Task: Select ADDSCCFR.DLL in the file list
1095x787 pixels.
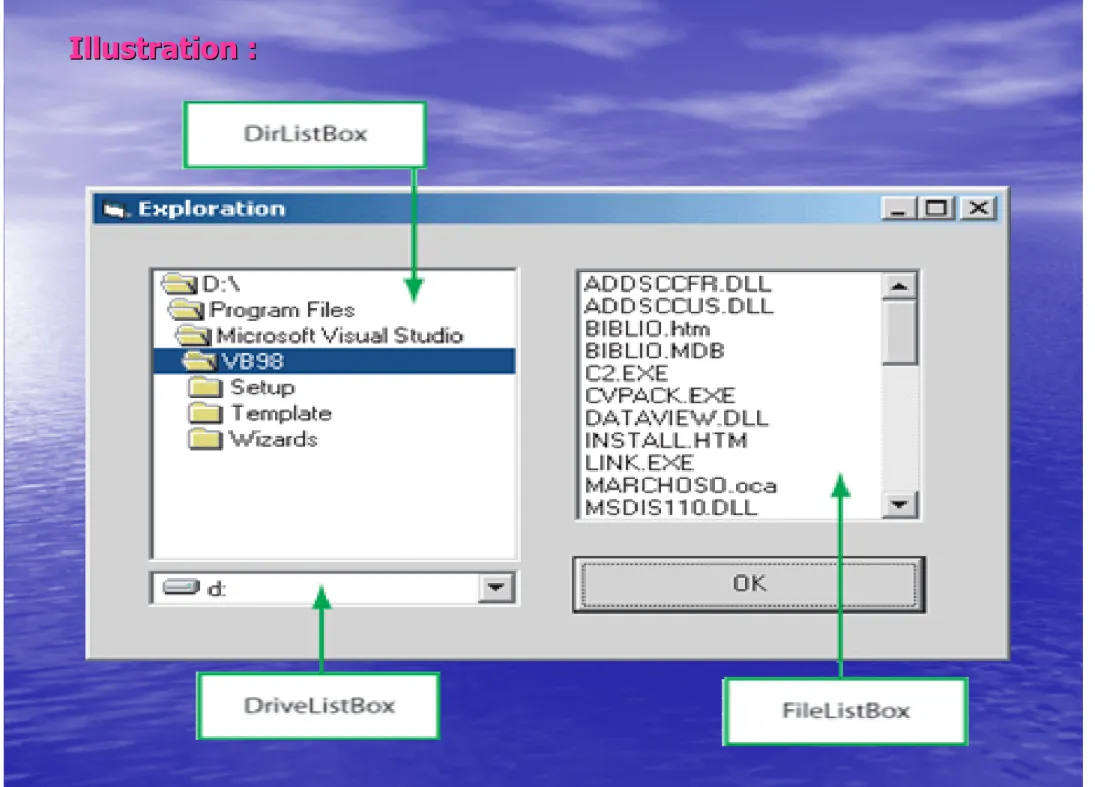Action: tap(678, 284)
